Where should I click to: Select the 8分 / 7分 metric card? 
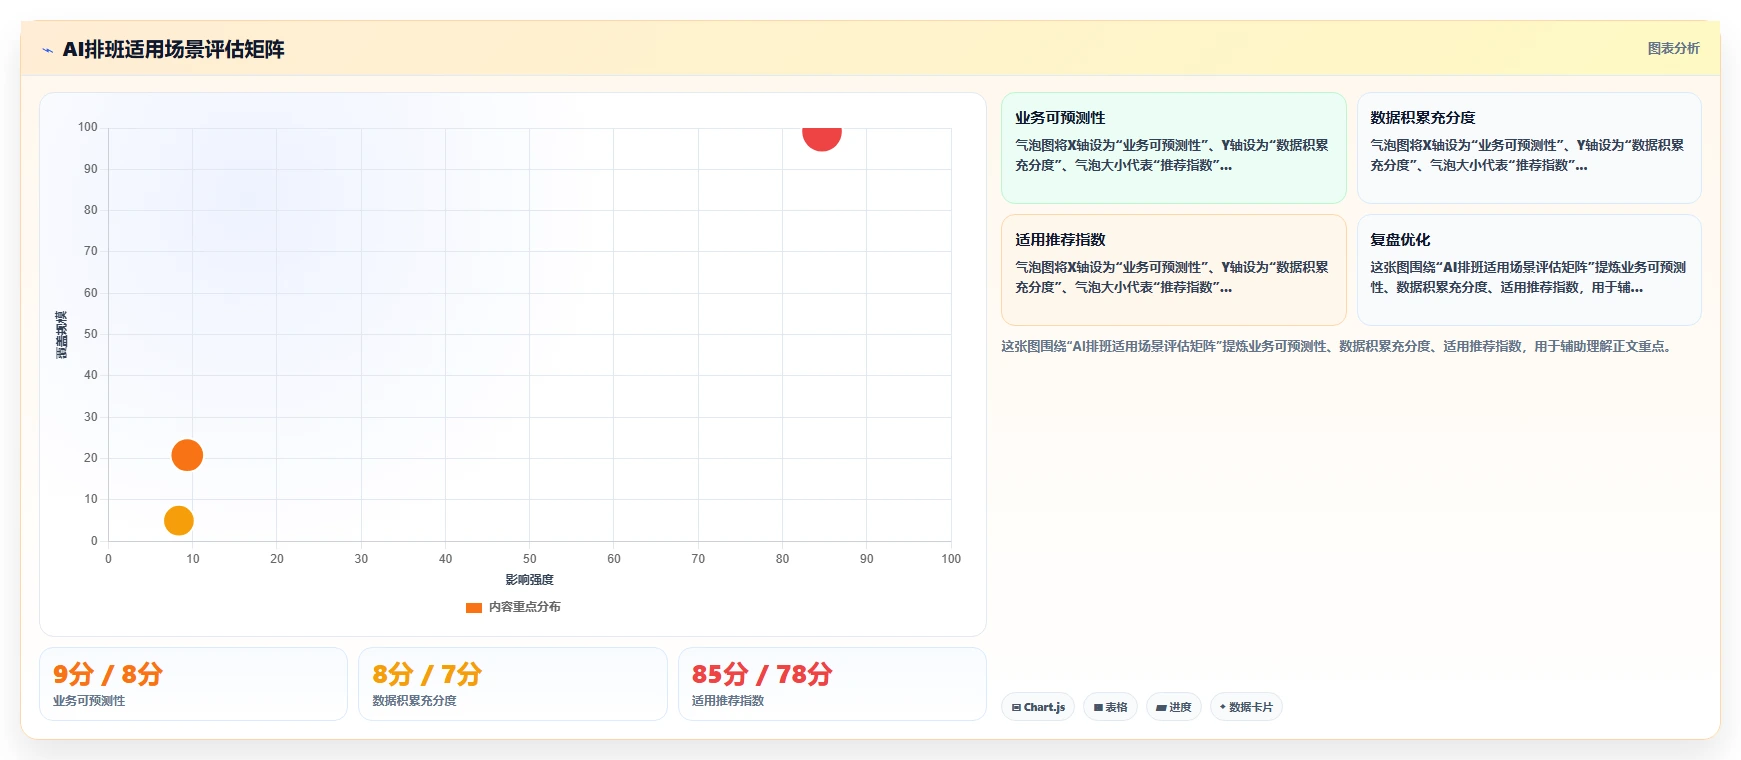point(513,684)
